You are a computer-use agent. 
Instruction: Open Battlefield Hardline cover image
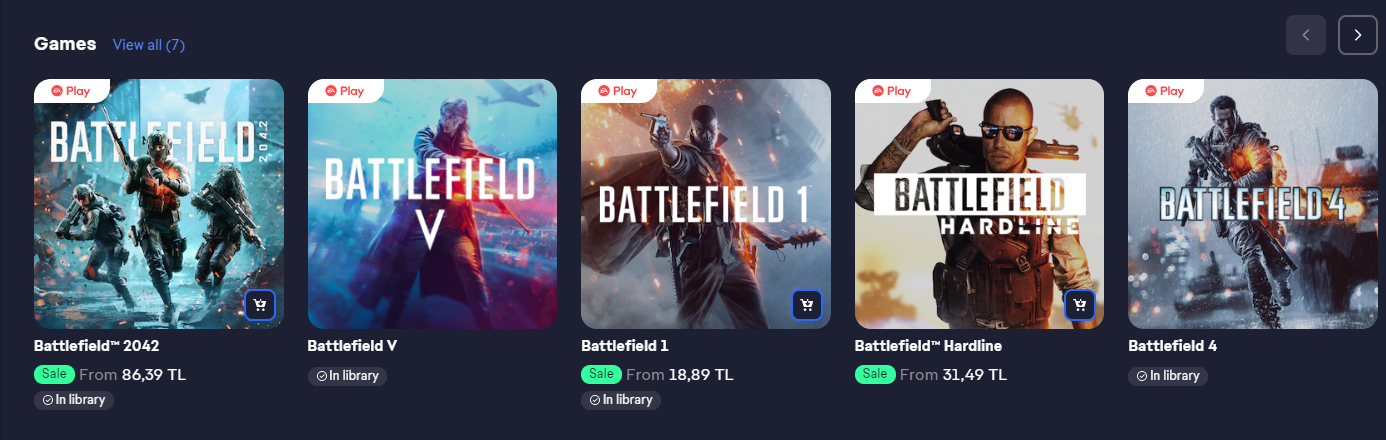tap(979, 204)
